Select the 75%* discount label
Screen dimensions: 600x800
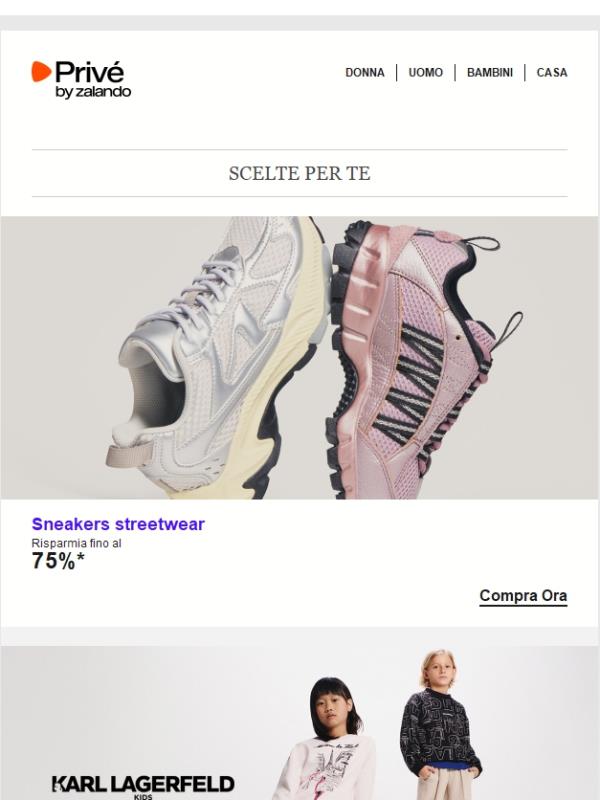pyautogui.click(x=58, y=561)
